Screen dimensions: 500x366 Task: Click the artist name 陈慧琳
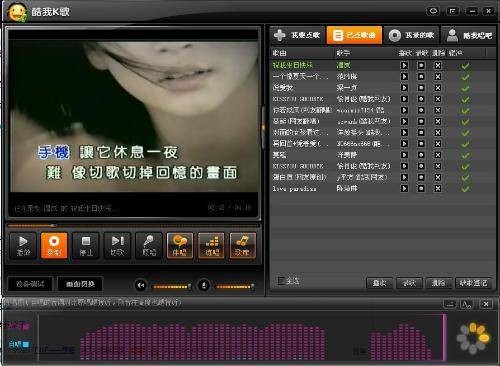pyautogui.click(x=347, y=189)
